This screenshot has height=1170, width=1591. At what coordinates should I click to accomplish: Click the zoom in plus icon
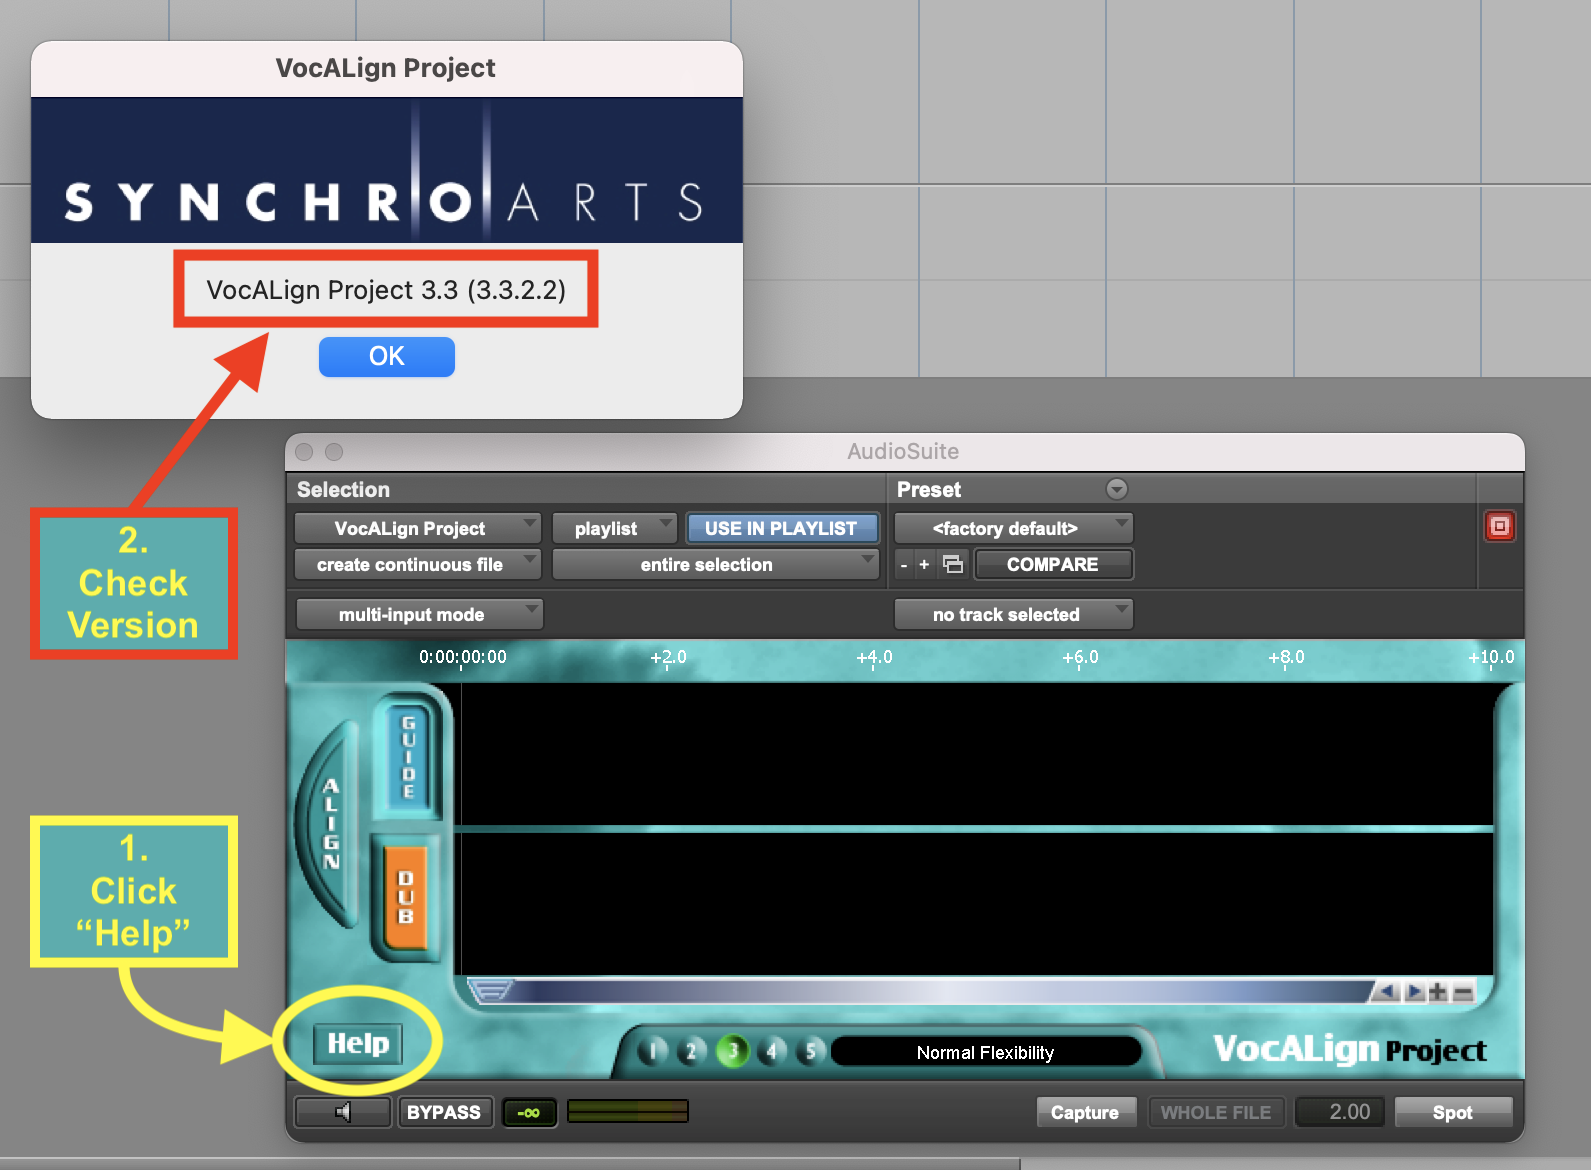pyautogui.click(x=1438, y=992)
